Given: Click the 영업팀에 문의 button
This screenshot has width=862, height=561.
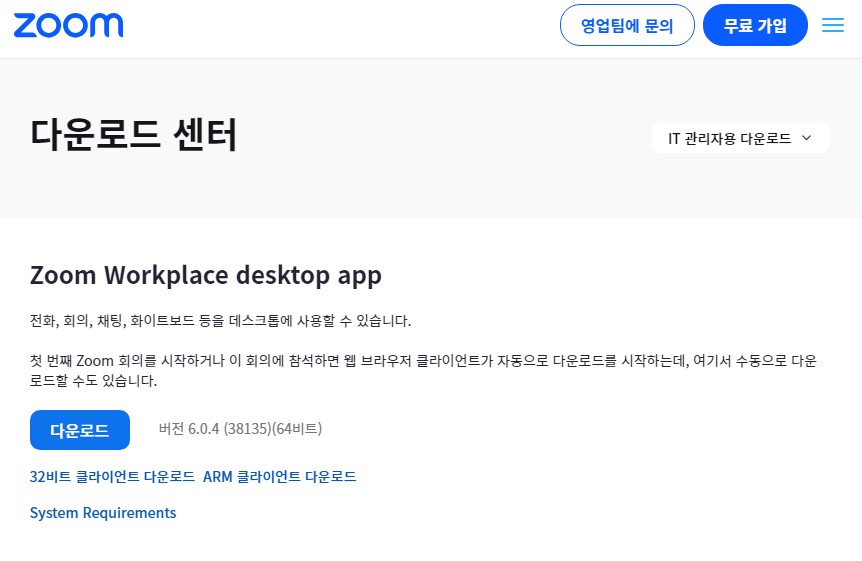Looking at the screenshot, I should [x=627, y=25].
